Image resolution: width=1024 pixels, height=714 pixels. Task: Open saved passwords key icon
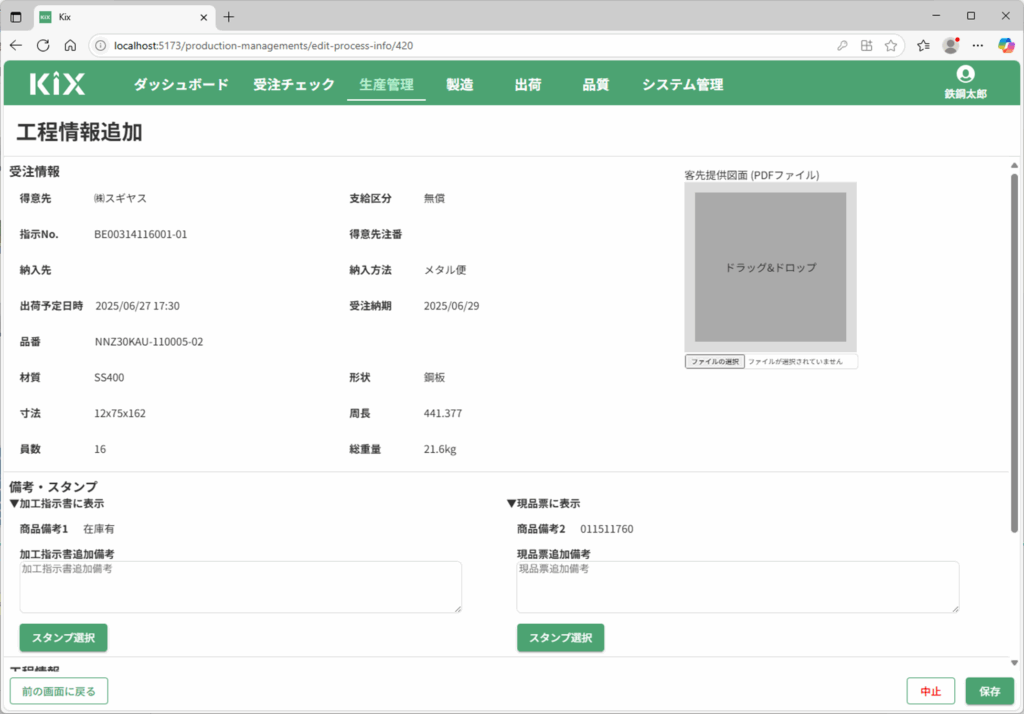pos(842,46)
